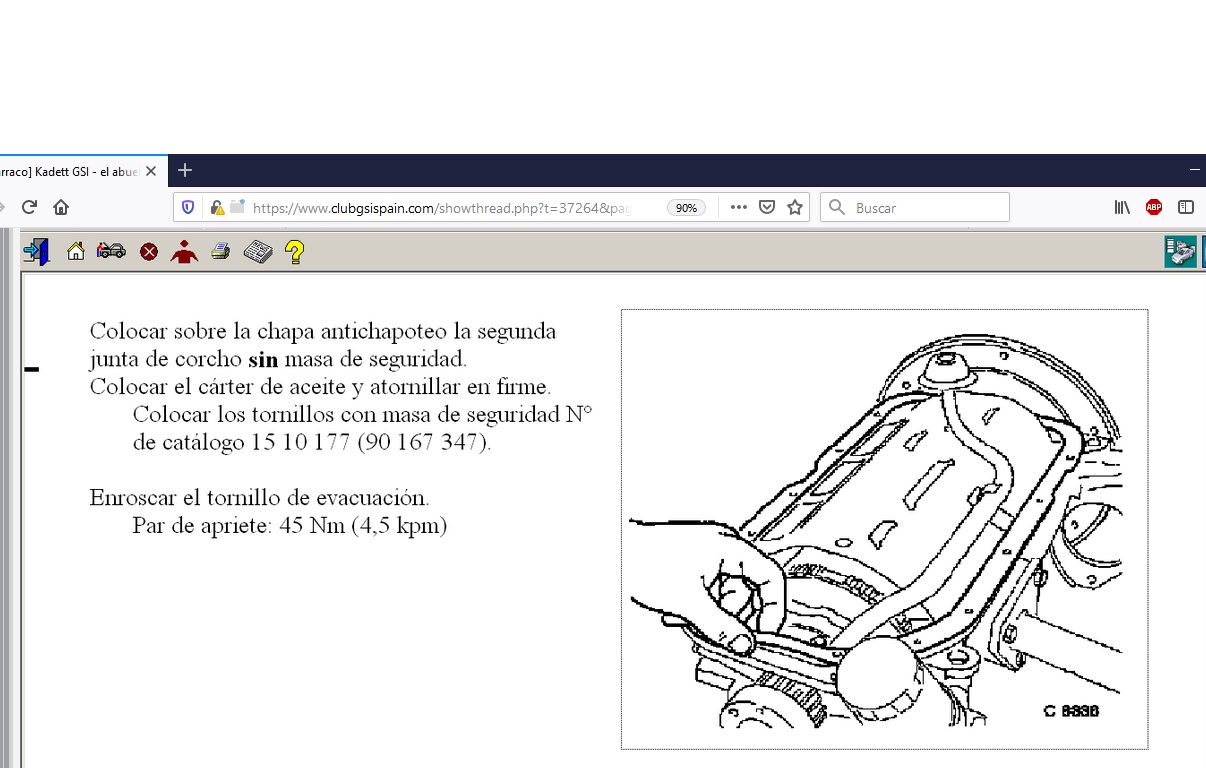1206x777 pixels.
Task: Open the Adblock Plus extension
Action: [x=1154, y=208]
